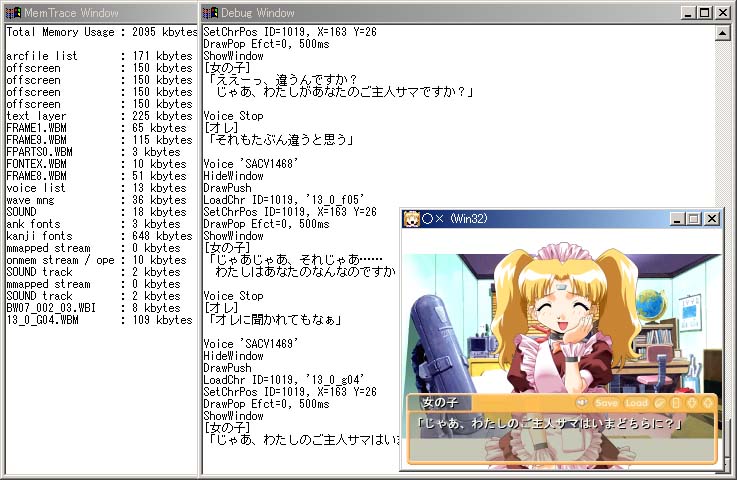Click 'Total Memory Usage : 2095 kbytes' line

click(x=102, y=32)
